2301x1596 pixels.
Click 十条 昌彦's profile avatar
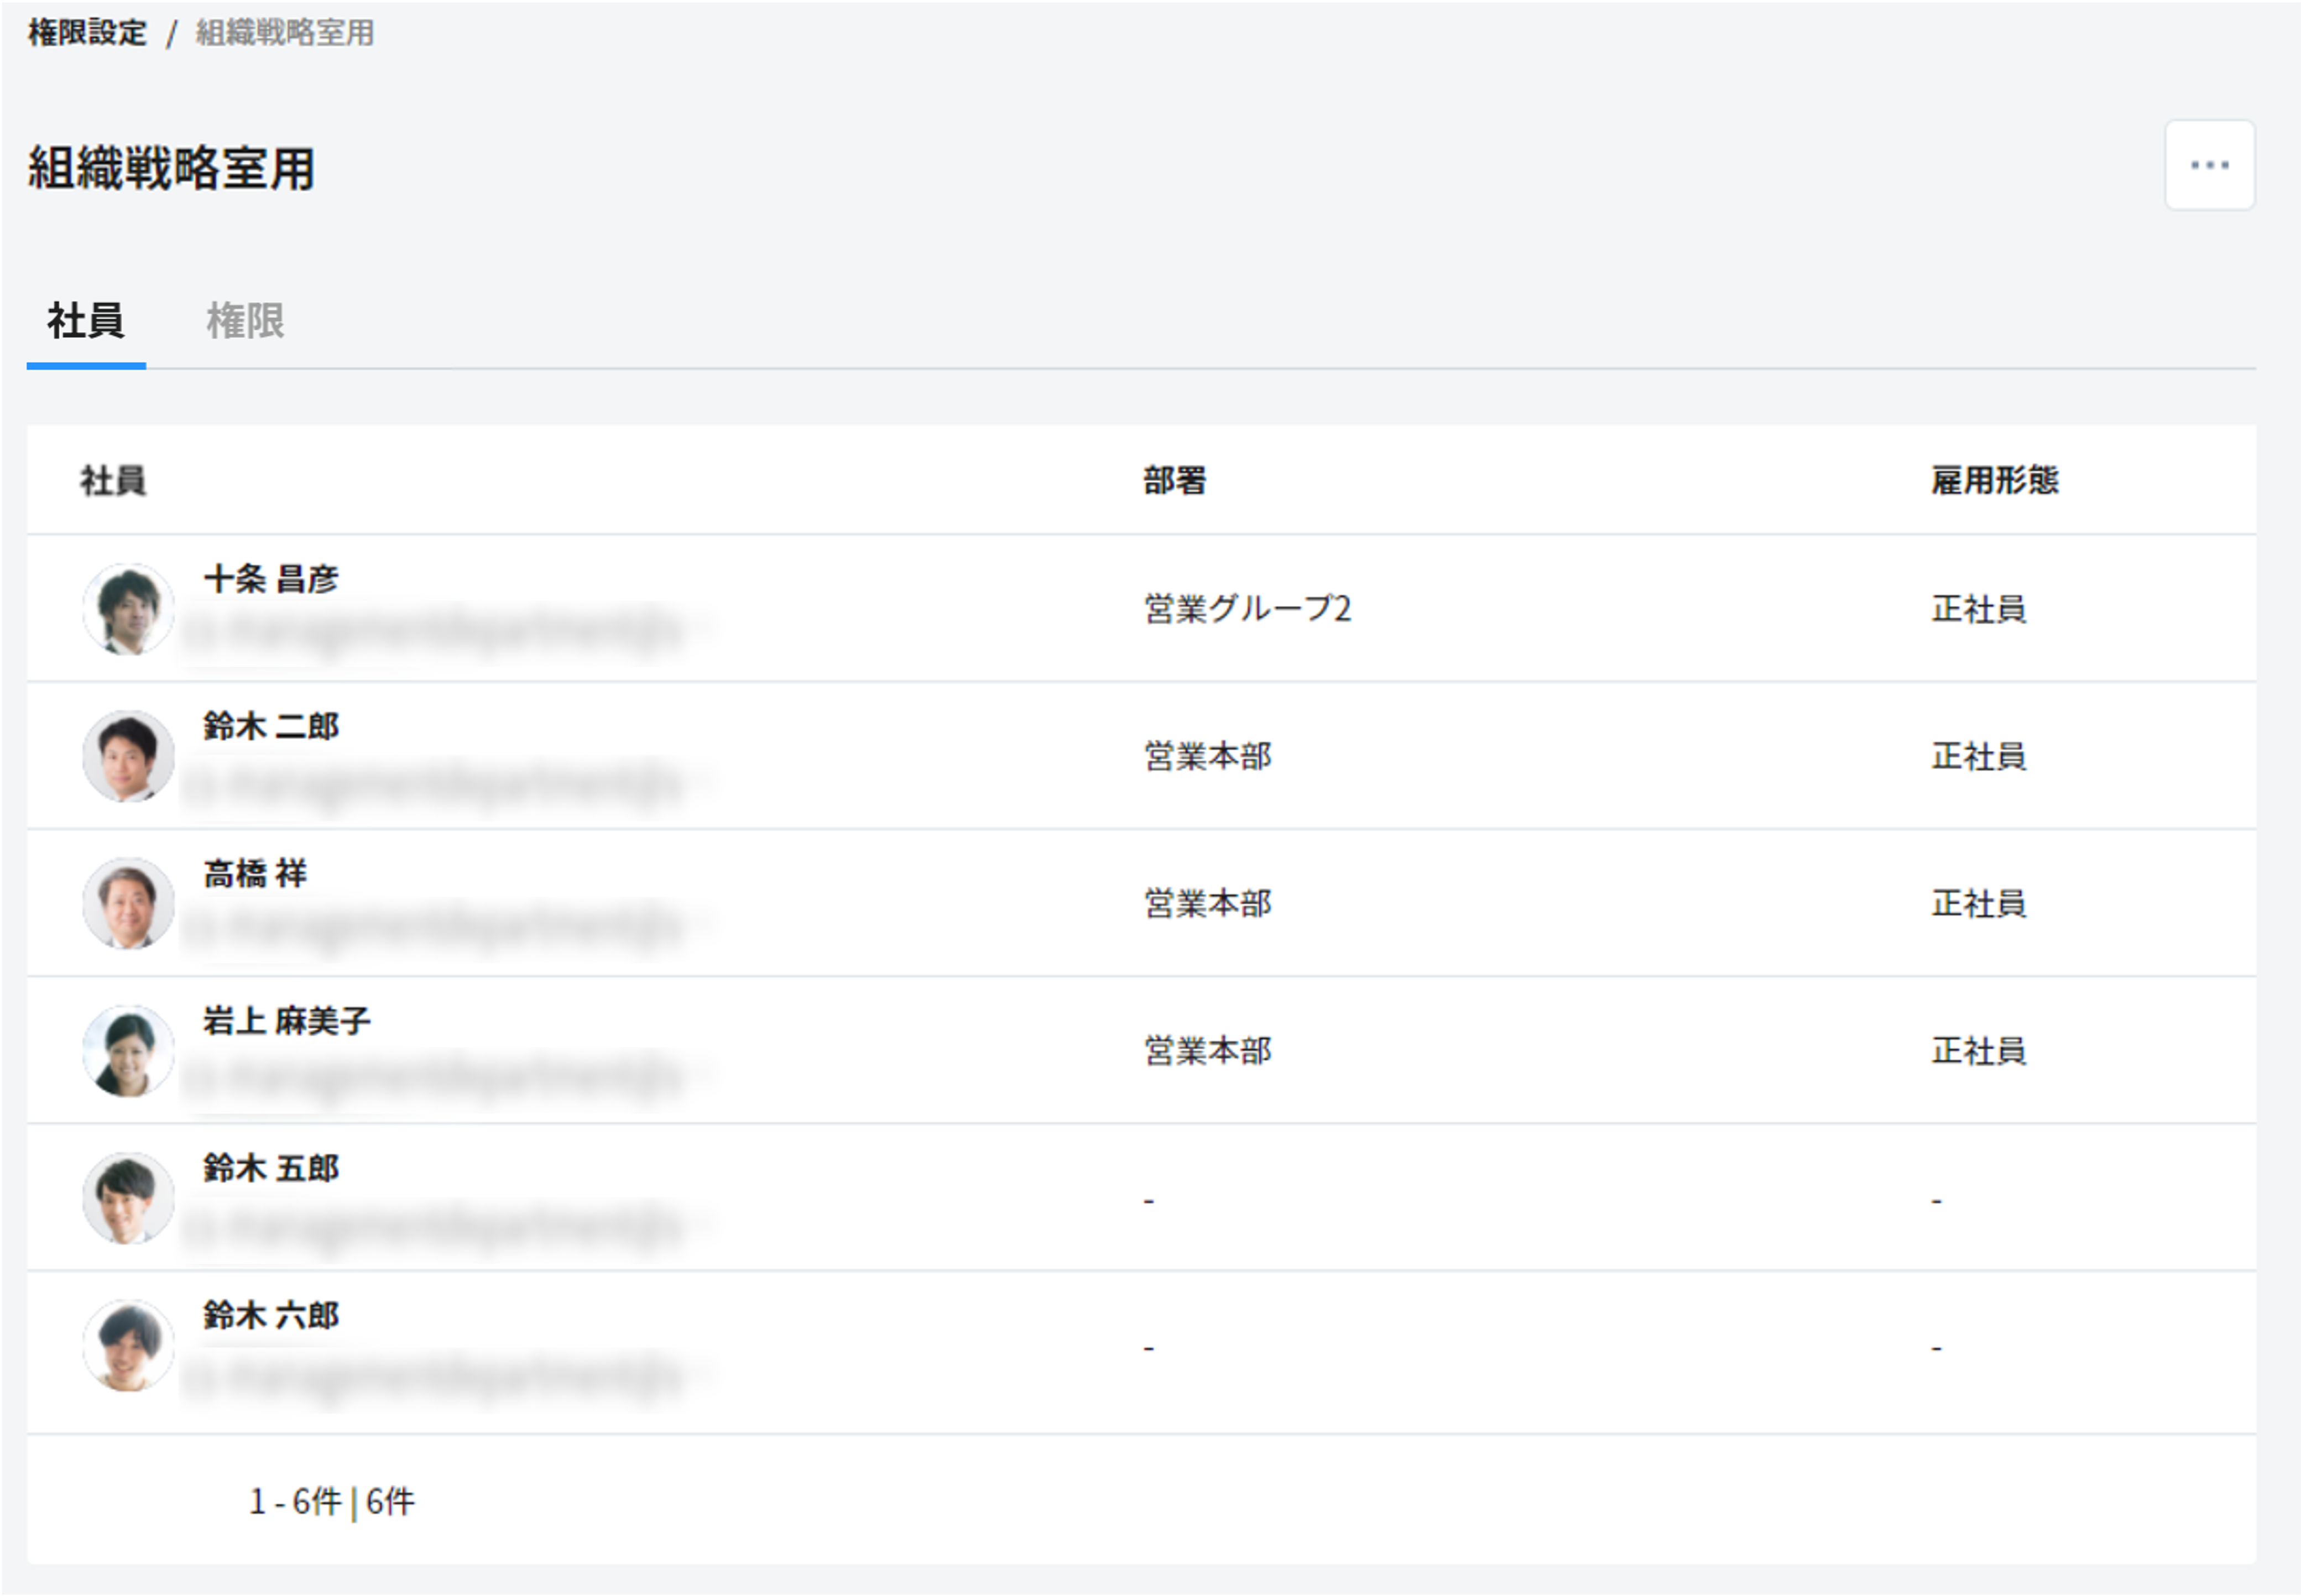(128, 609)
